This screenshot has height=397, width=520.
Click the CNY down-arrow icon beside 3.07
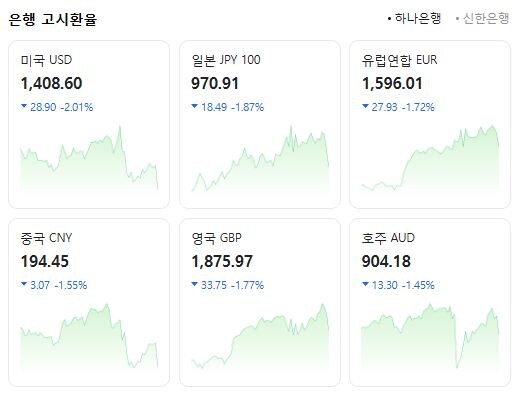pos(24,284)
